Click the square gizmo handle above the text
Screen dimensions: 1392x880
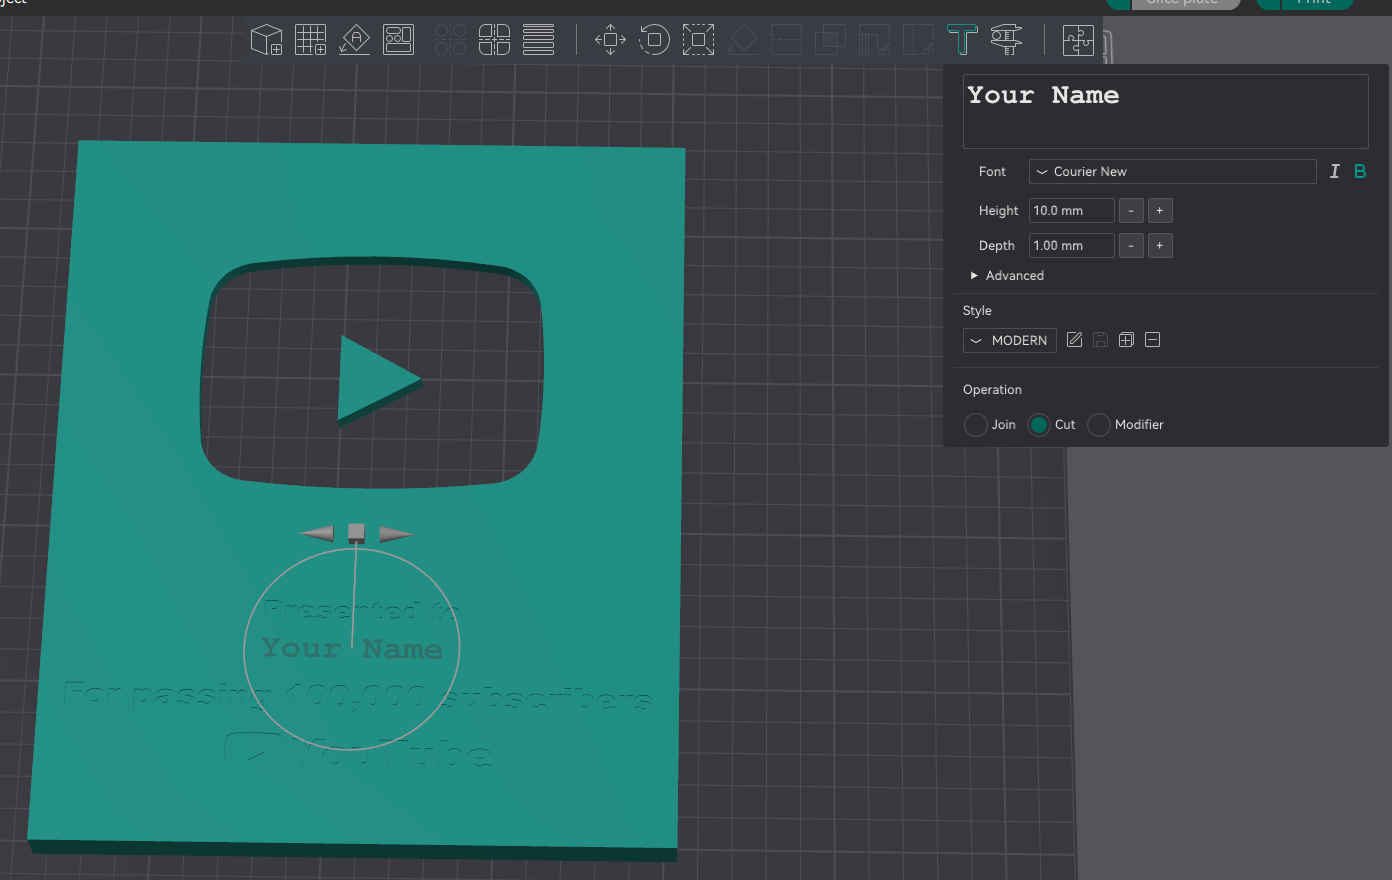[356, 533]
